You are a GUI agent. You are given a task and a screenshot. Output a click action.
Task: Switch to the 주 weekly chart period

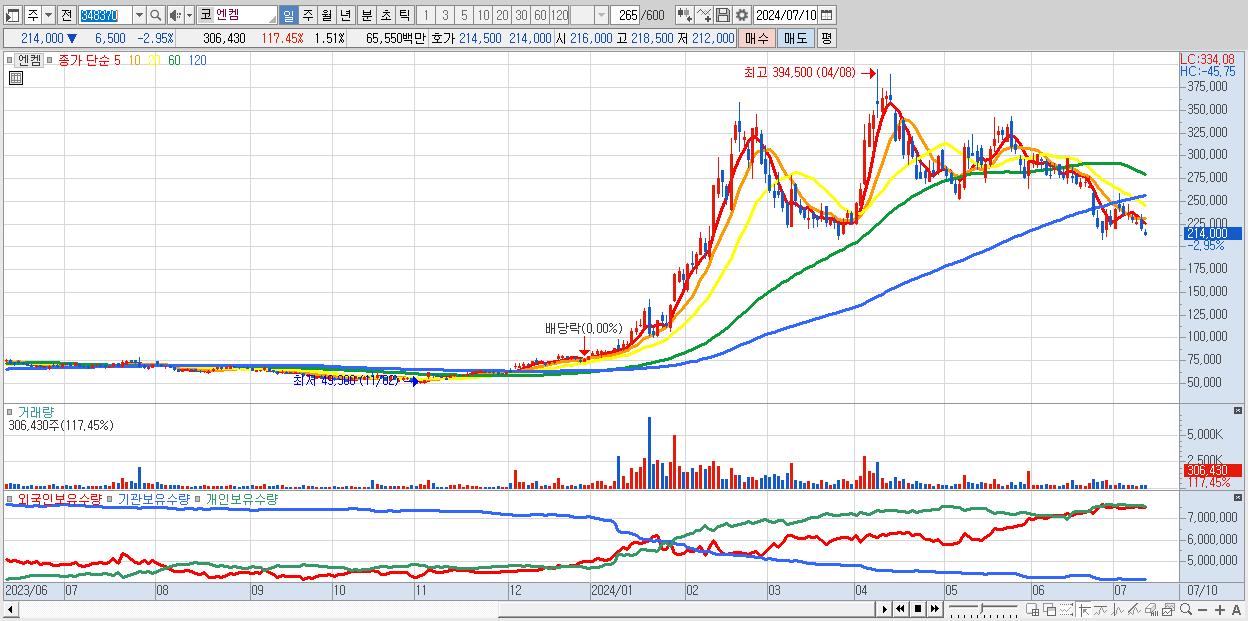[307, 15]
